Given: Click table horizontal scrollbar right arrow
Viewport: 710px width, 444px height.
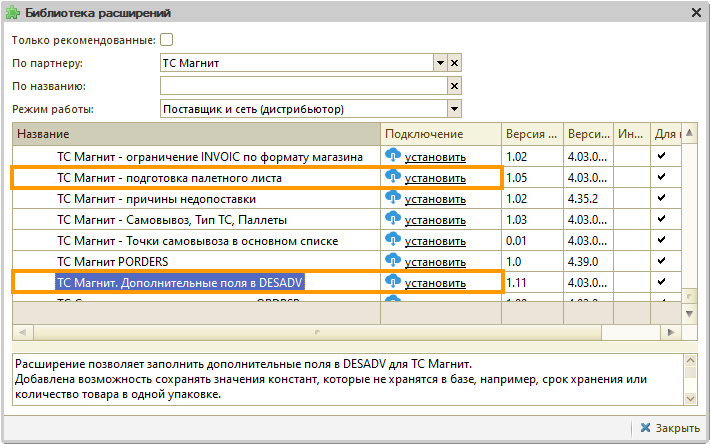Looking at the screenshot, I should pyautogui.click(x=671, y=333).
